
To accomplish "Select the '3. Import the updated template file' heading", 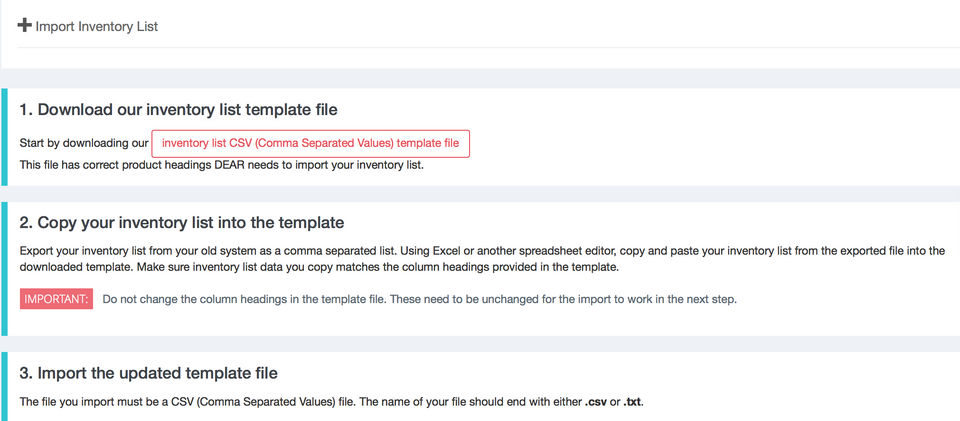I will [x=148, y=373].
